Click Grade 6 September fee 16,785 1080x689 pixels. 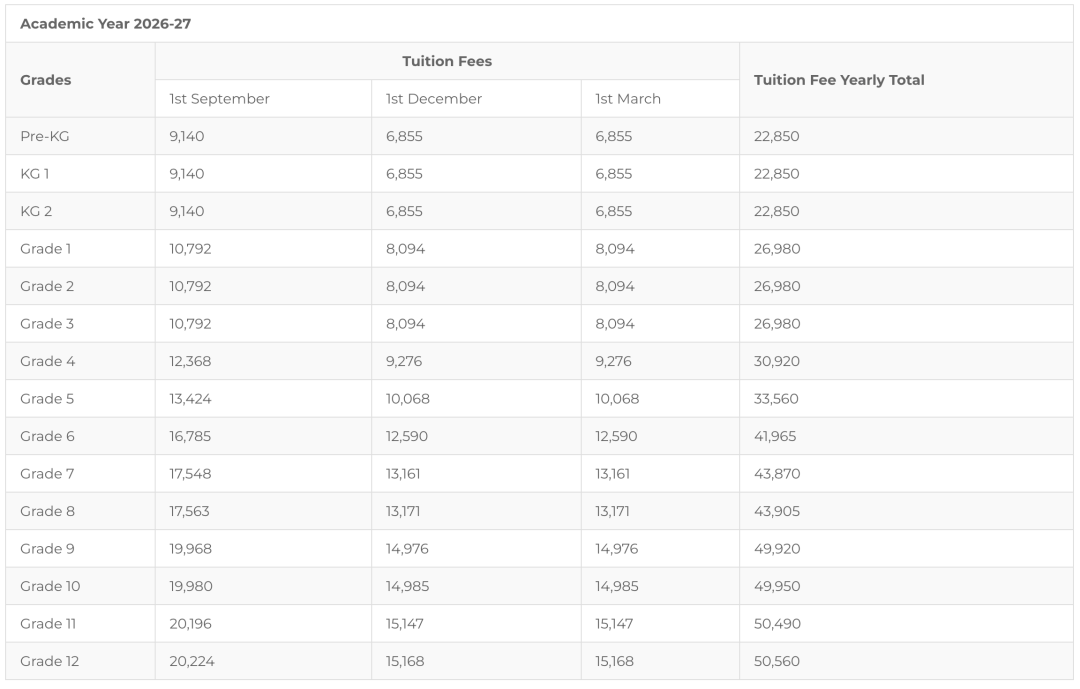(190, 436)
